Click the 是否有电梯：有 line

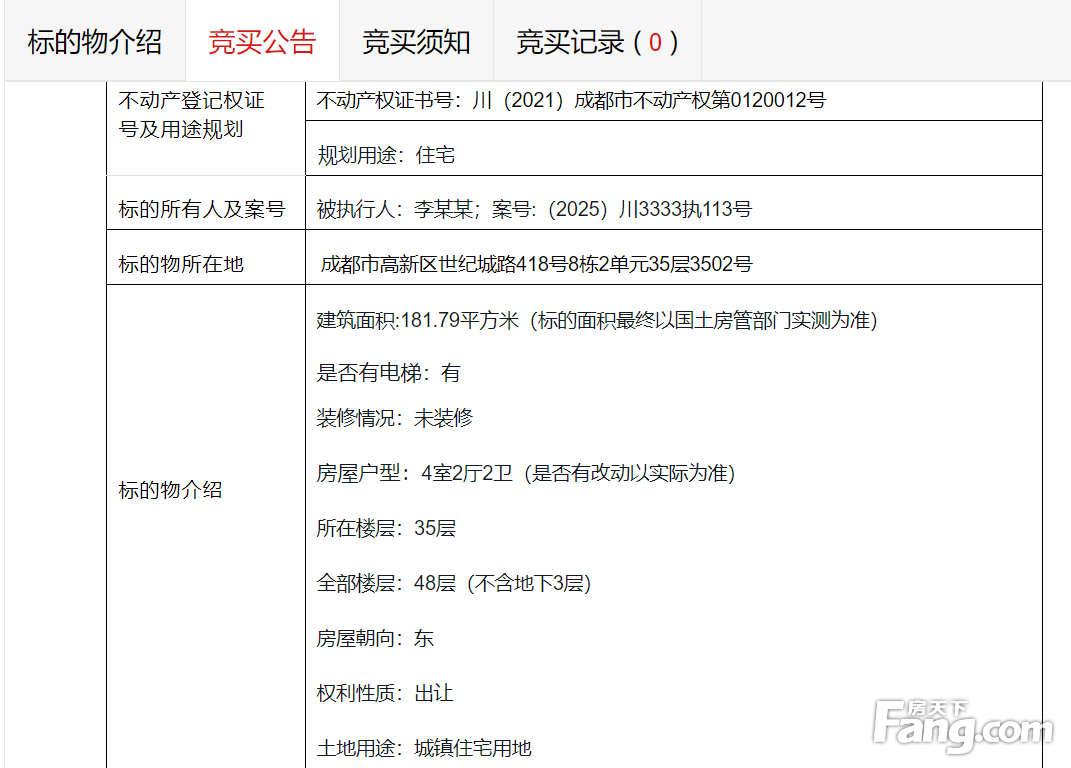pyautogui.click(x=388, y=373)
